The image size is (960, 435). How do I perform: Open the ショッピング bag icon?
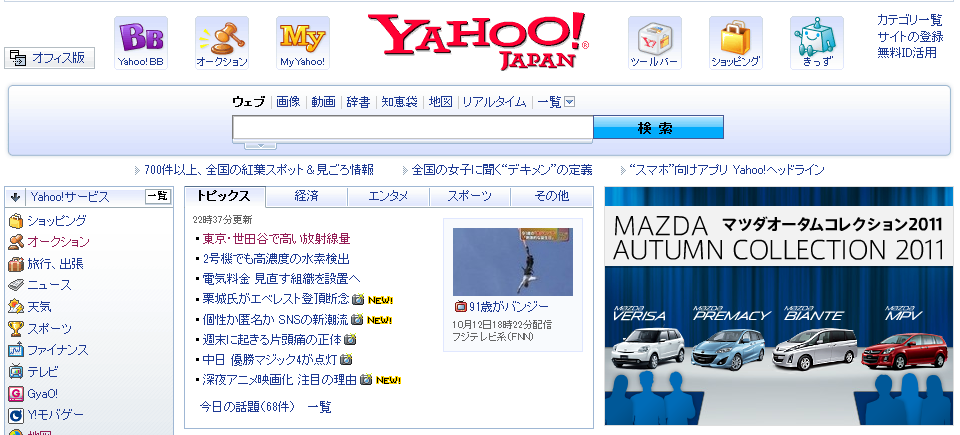click(735, 37)
